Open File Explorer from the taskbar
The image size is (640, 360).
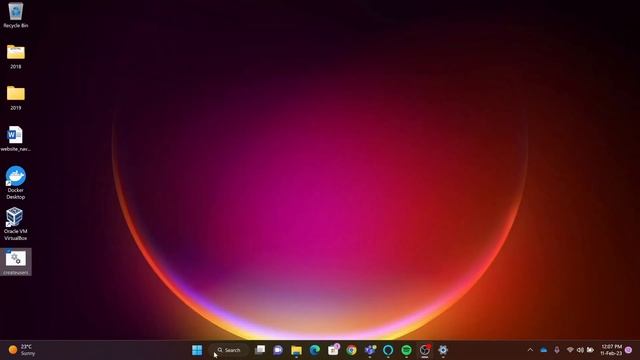pos(296,350)
